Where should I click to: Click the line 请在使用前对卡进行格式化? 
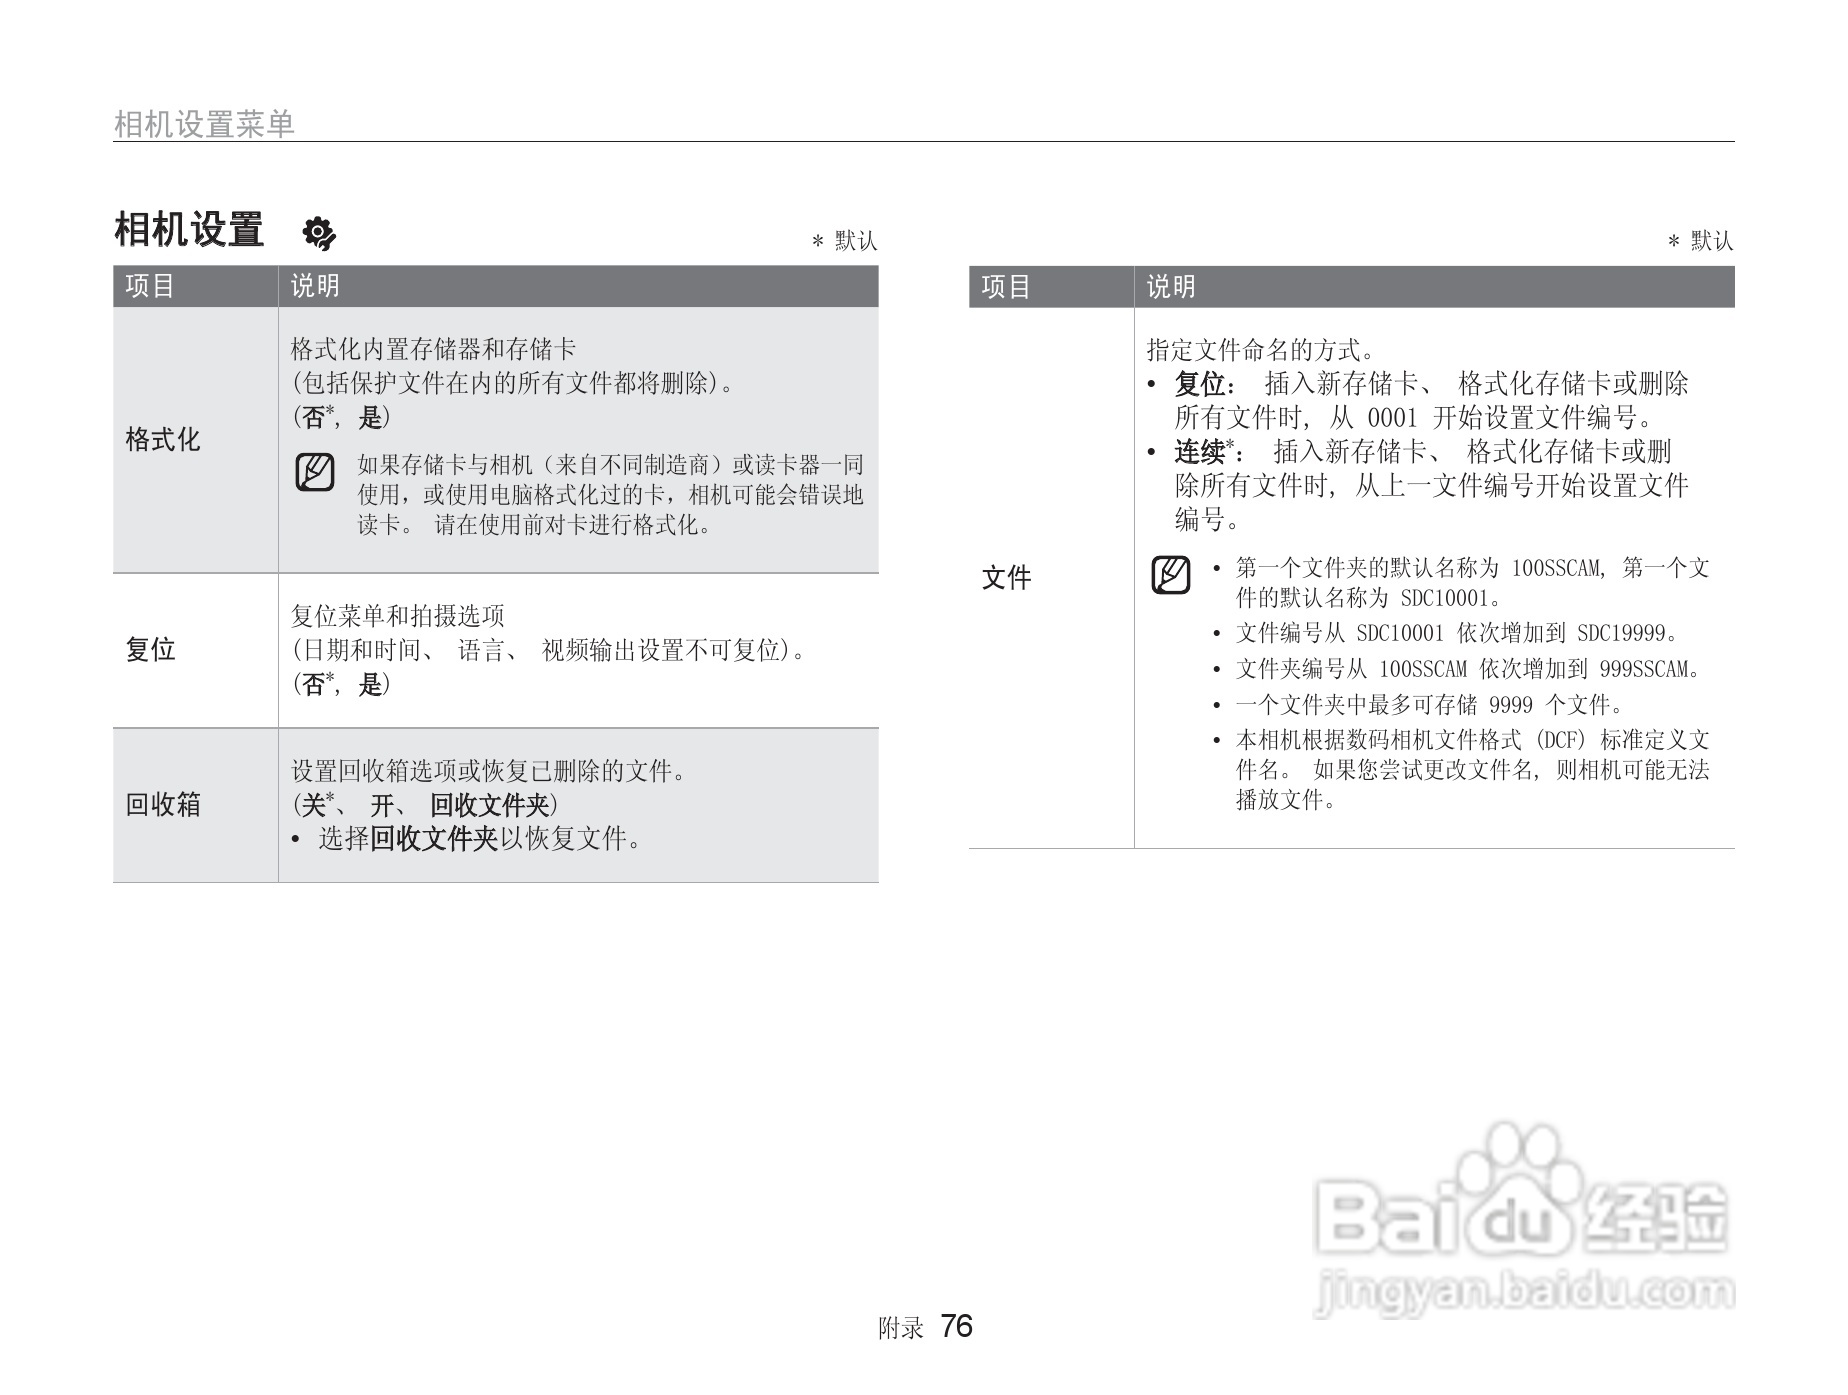click(575, 525)
